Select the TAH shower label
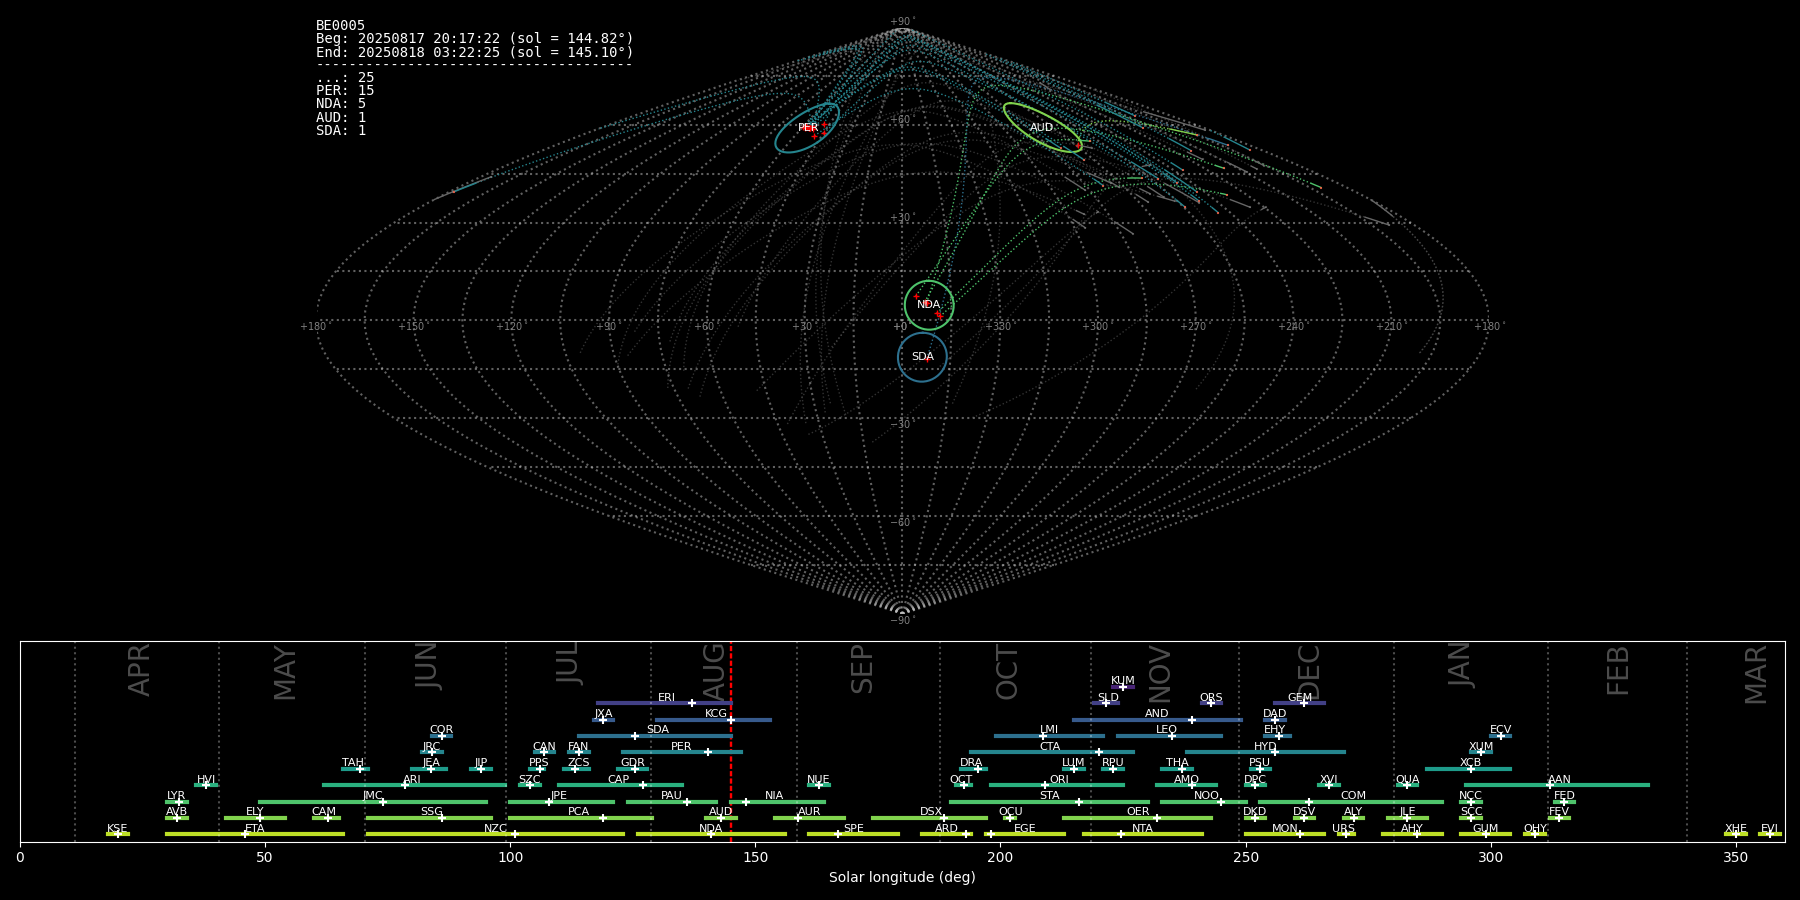Image resolution: width=1800 pixels, height=900 pixels. pyautogui.click(x=353, y=763)
